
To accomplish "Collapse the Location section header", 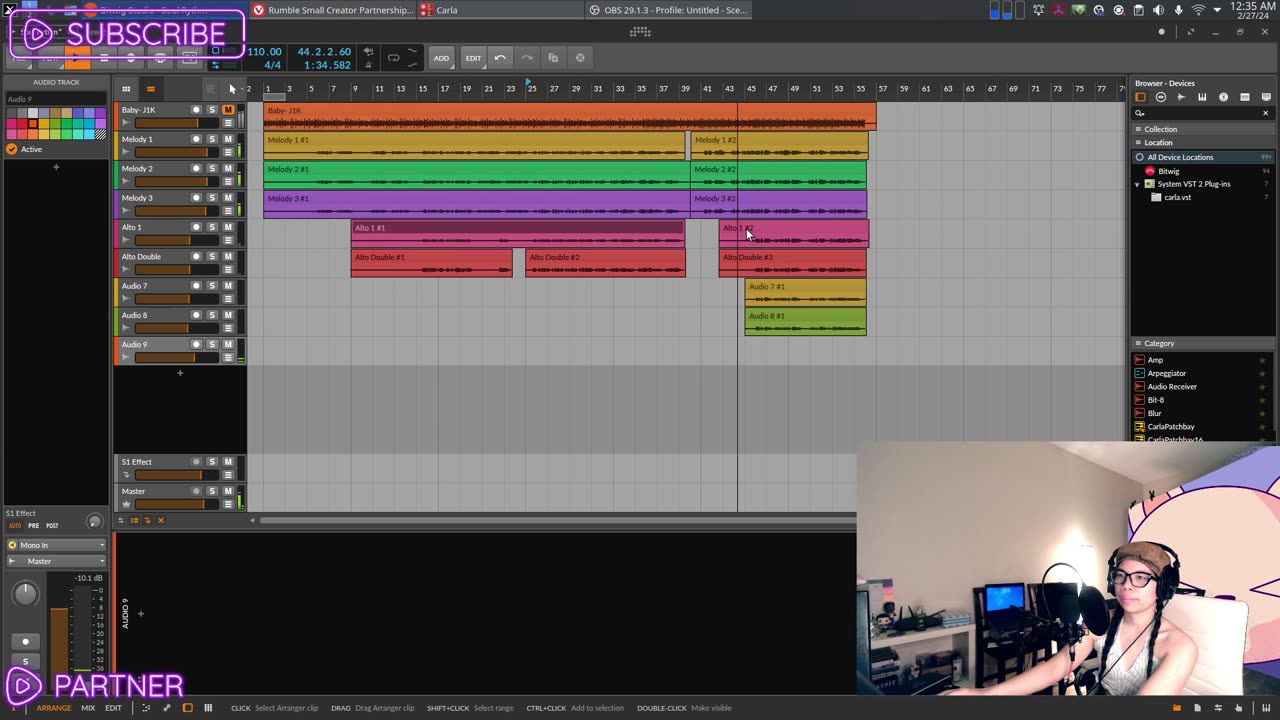I will click(1203, 143).
